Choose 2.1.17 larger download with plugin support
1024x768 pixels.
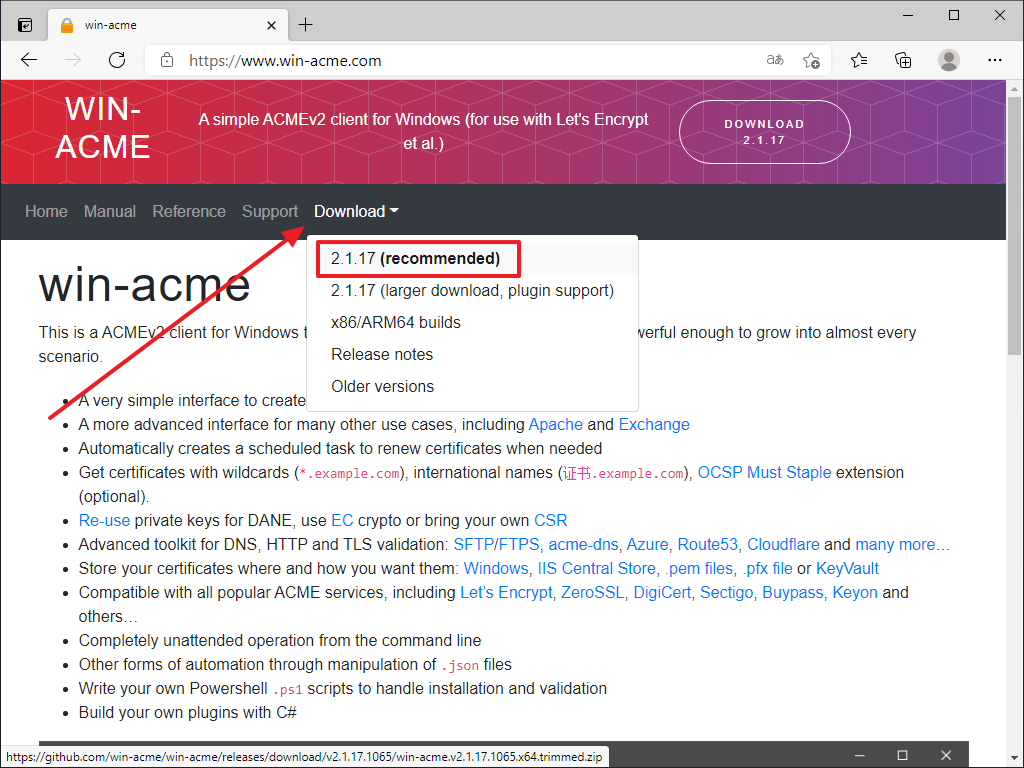click(x=472, y=291)
